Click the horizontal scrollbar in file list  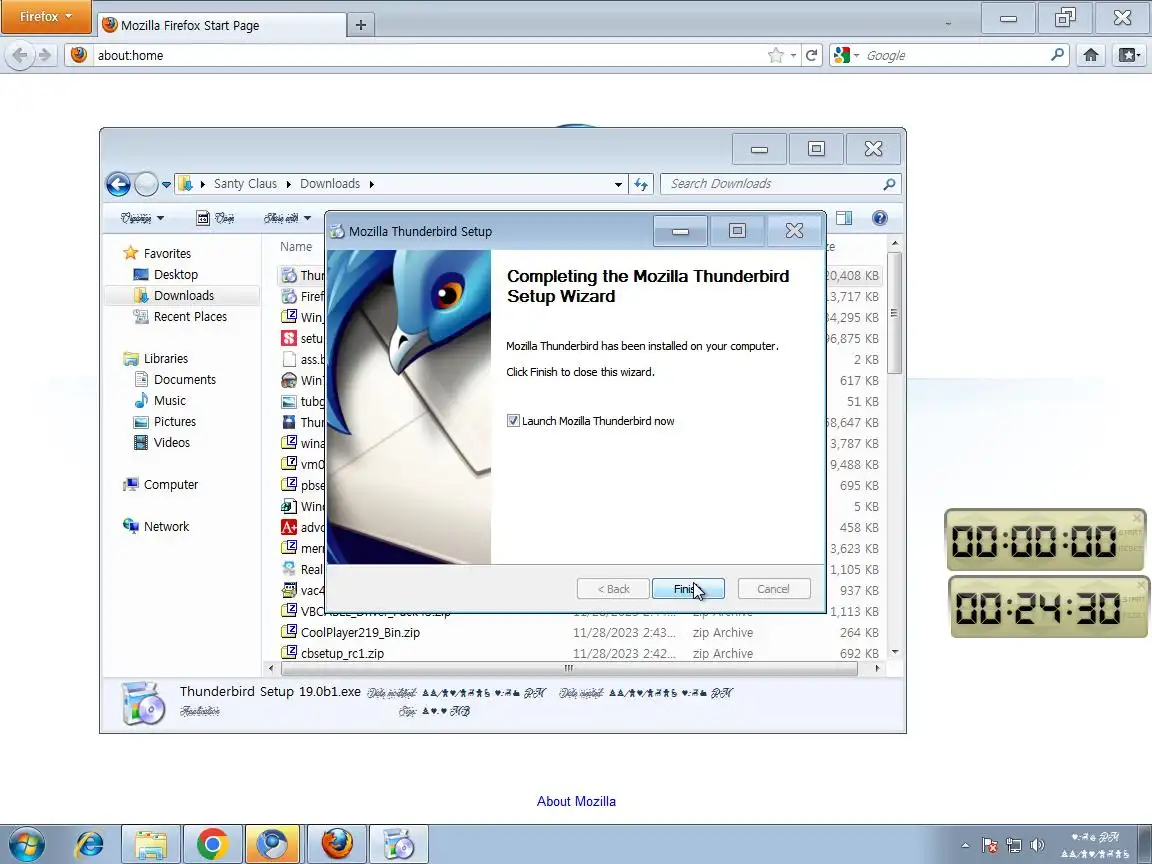(x=569, y=669)
